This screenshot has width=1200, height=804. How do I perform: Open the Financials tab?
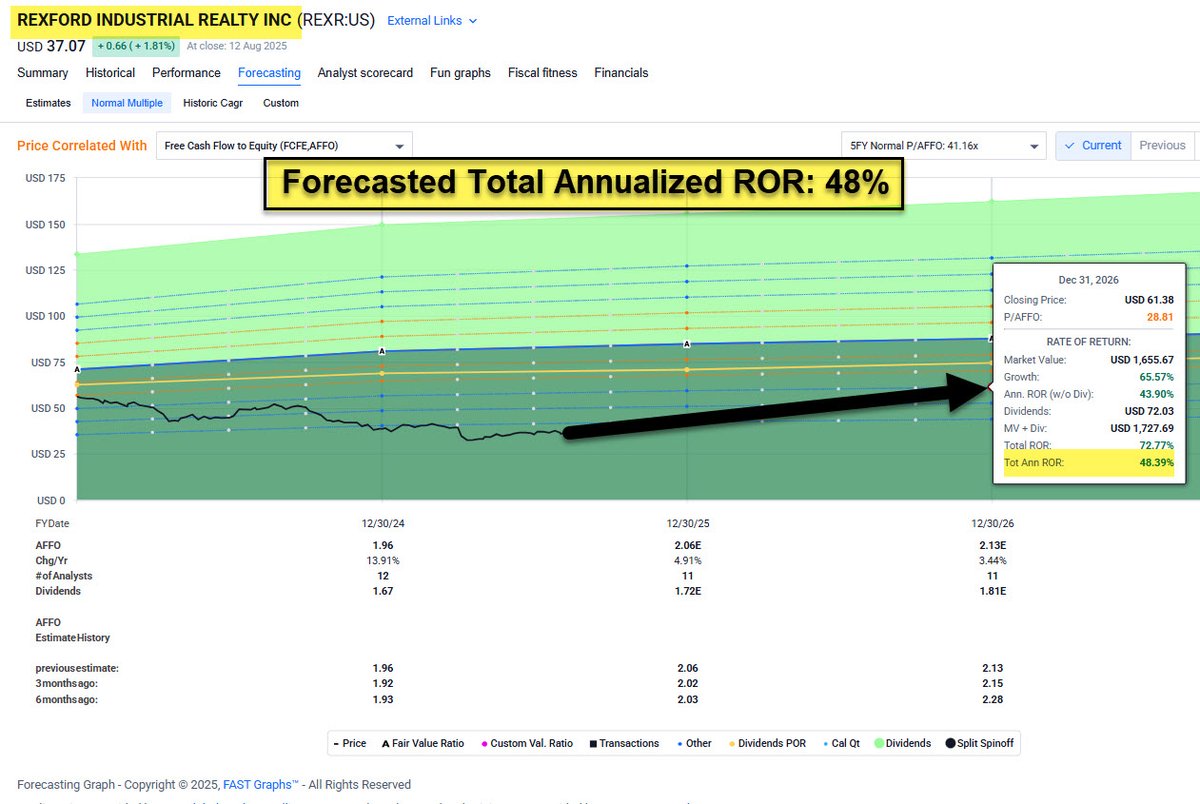click(621, 73)
